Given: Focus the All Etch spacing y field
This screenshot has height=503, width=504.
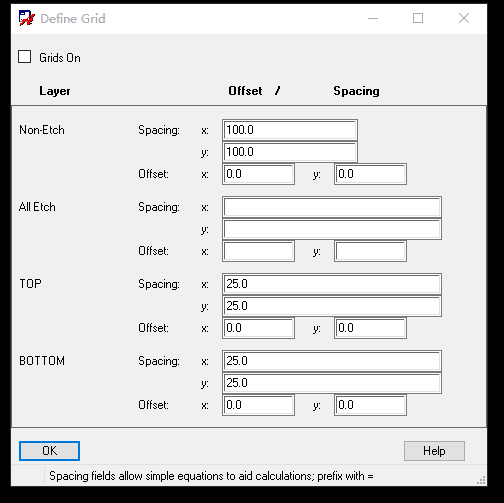Looking at the screenshot, I should (332, 229).
